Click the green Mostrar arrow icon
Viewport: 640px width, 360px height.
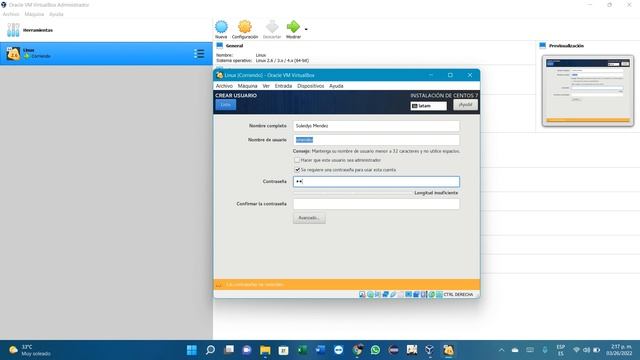[x=293, y=29]
